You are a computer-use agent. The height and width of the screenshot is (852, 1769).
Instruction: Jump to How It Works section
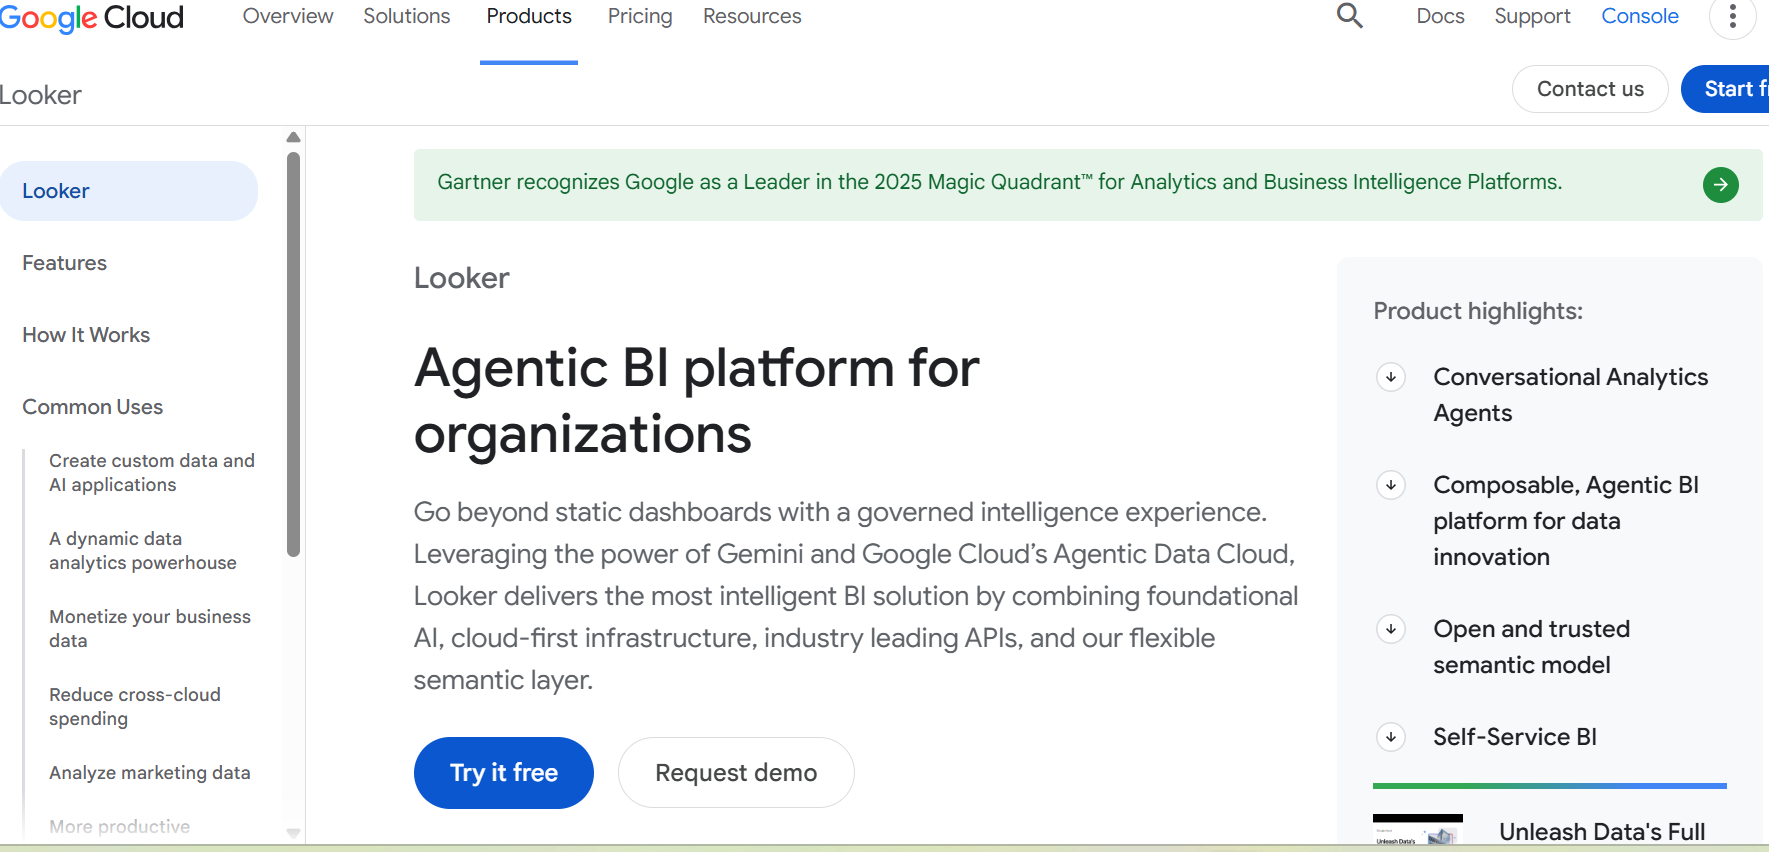(x=86, y=335)
